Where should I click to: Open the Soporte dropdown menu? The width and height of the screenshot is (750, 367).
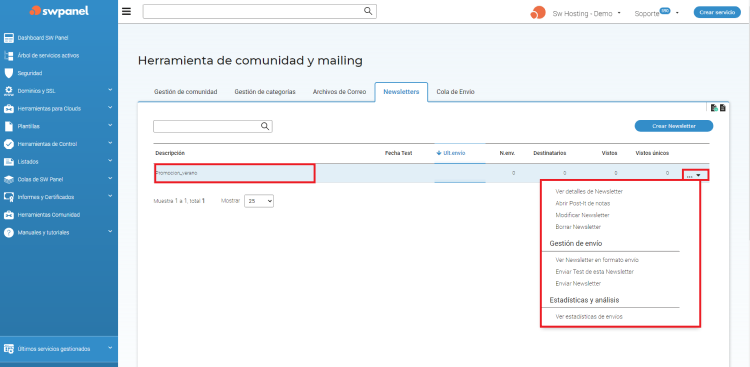[657, 13]
